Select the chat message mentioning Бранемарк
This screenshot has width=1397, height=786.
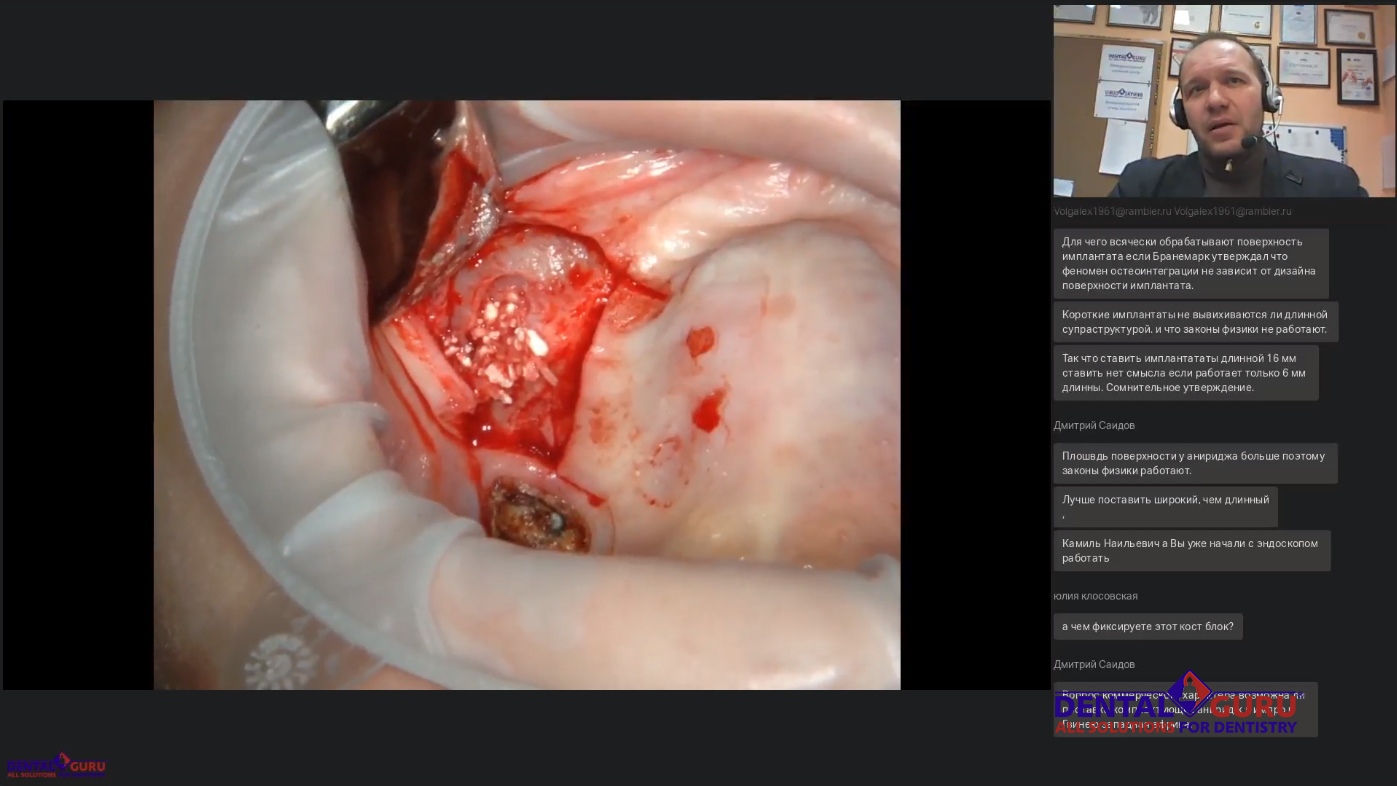coord(1190,263)
